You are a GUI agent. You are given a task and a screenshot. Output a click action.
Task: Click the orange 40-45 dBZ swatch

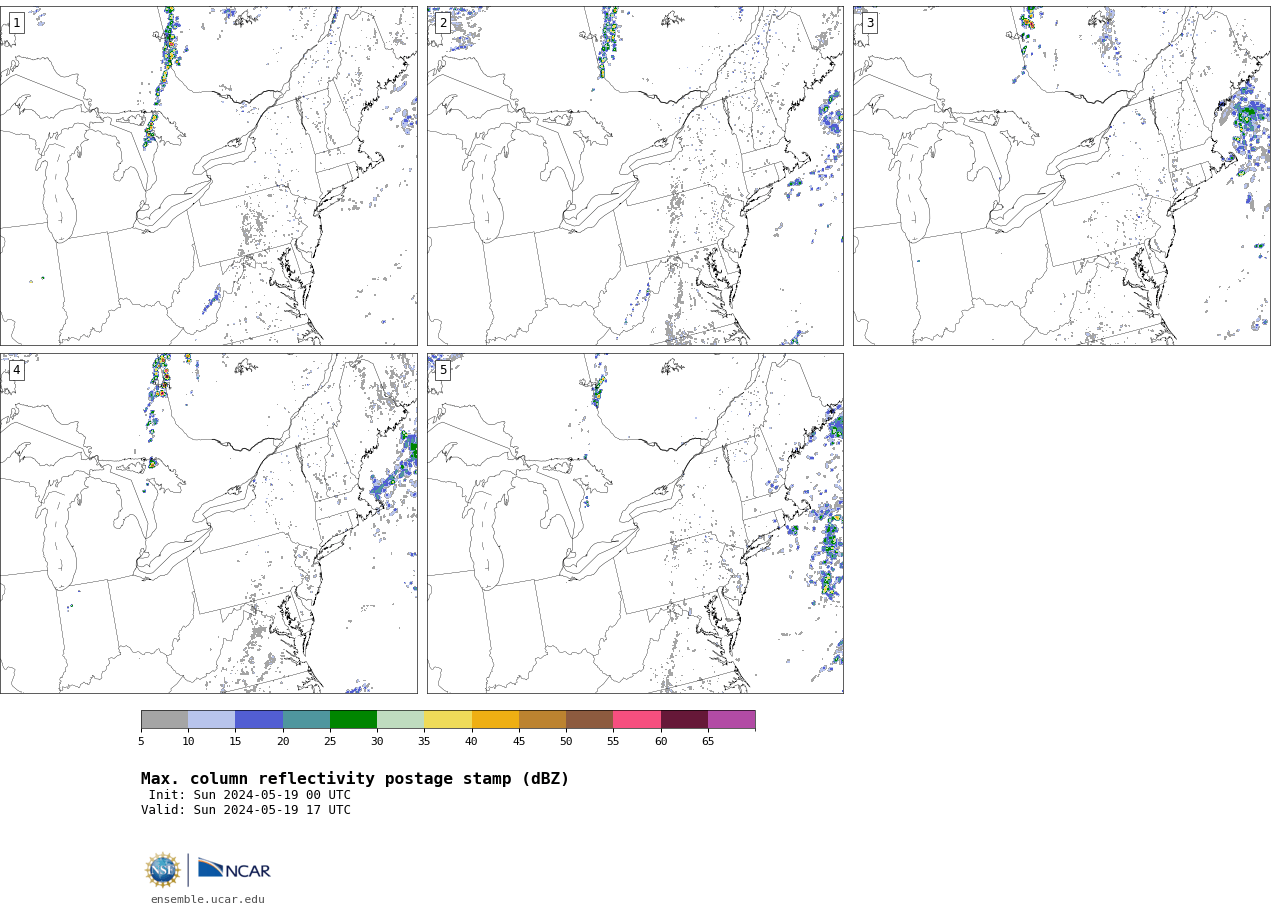495,720
